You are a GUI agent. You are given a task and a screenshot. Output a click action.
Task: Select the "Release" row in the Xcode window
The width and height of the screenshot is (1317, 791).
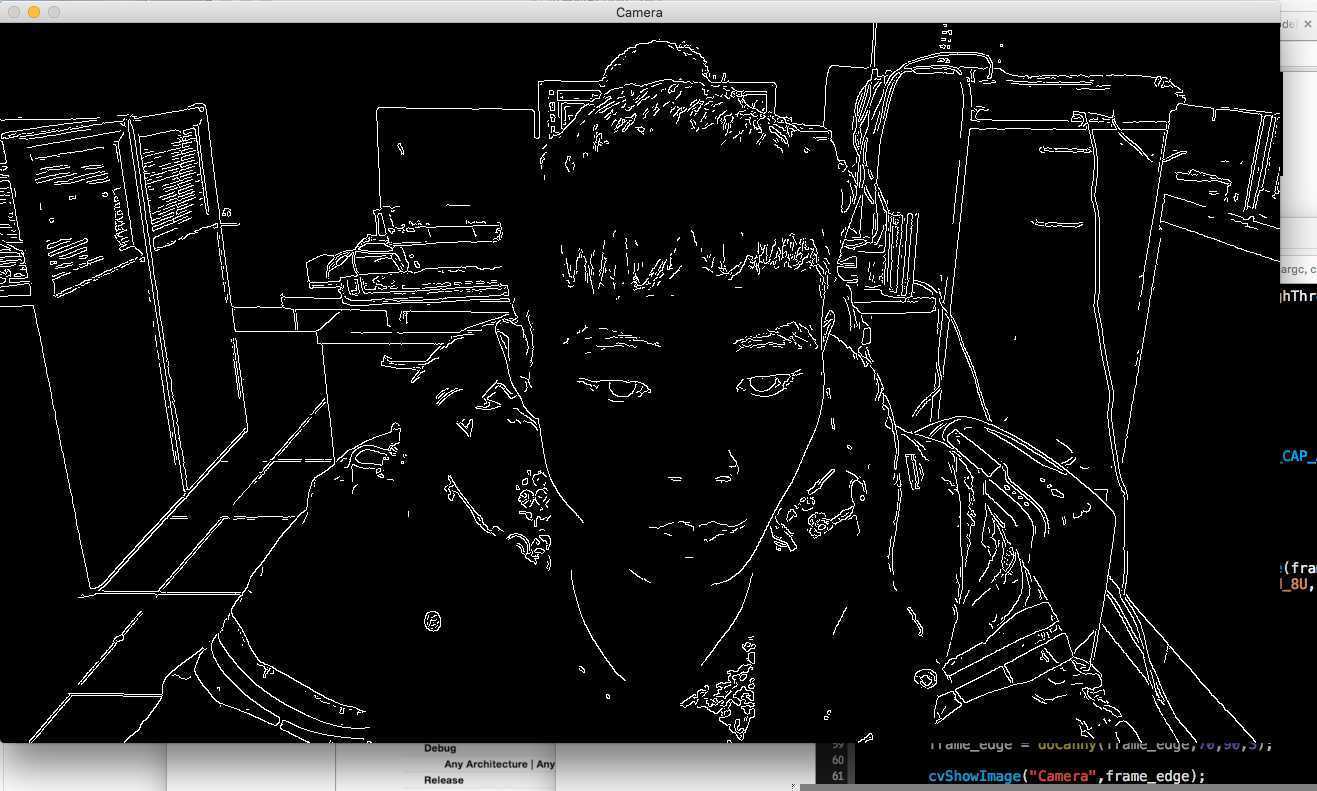point(444,780)
